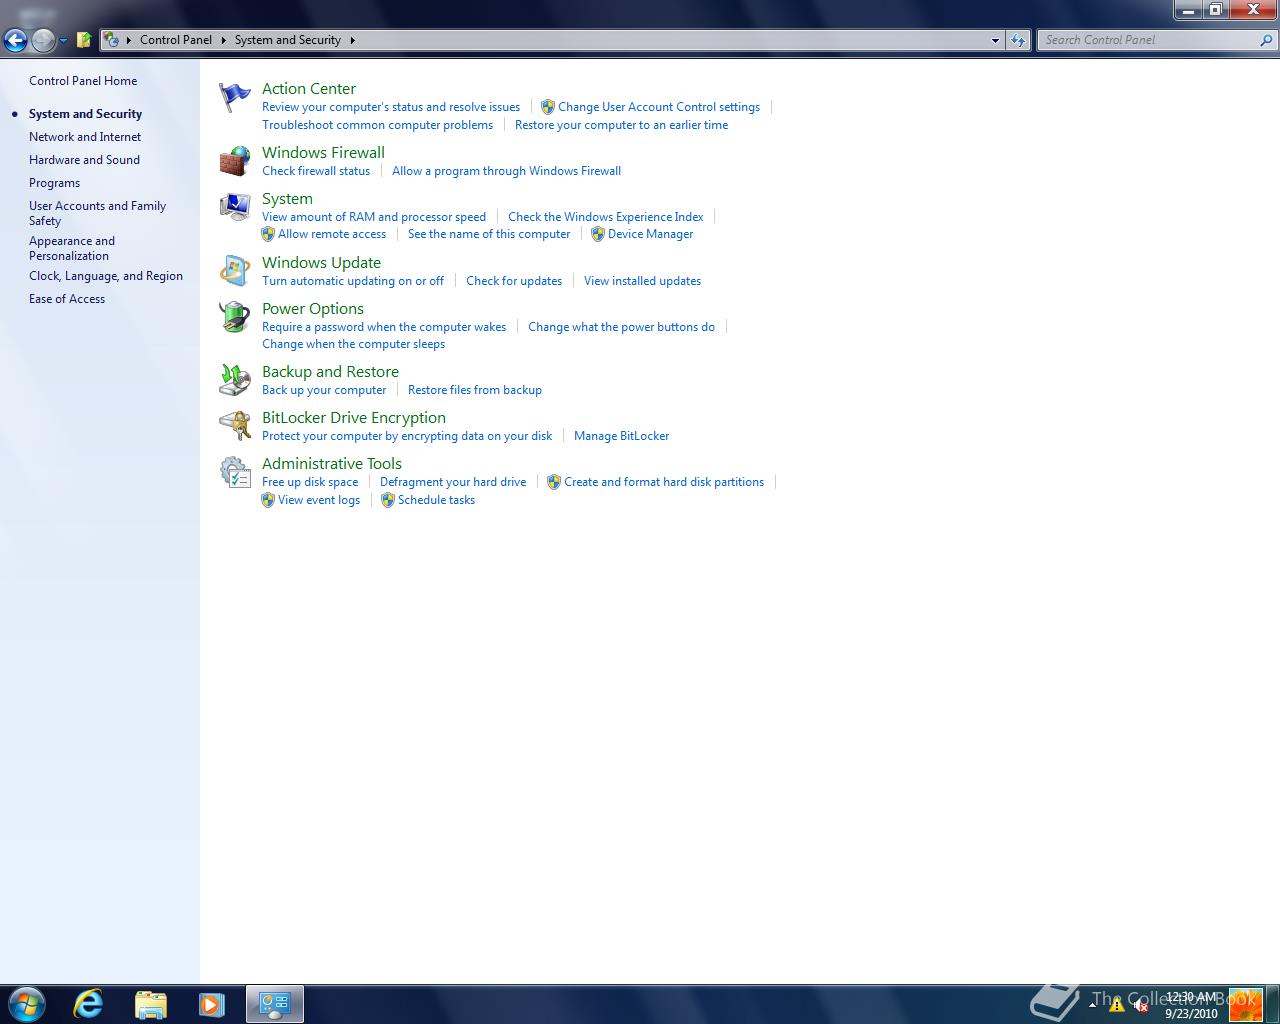Expand the Control Panel breadcrumb arrow
1280x1024 pixels.
point(224,40)
